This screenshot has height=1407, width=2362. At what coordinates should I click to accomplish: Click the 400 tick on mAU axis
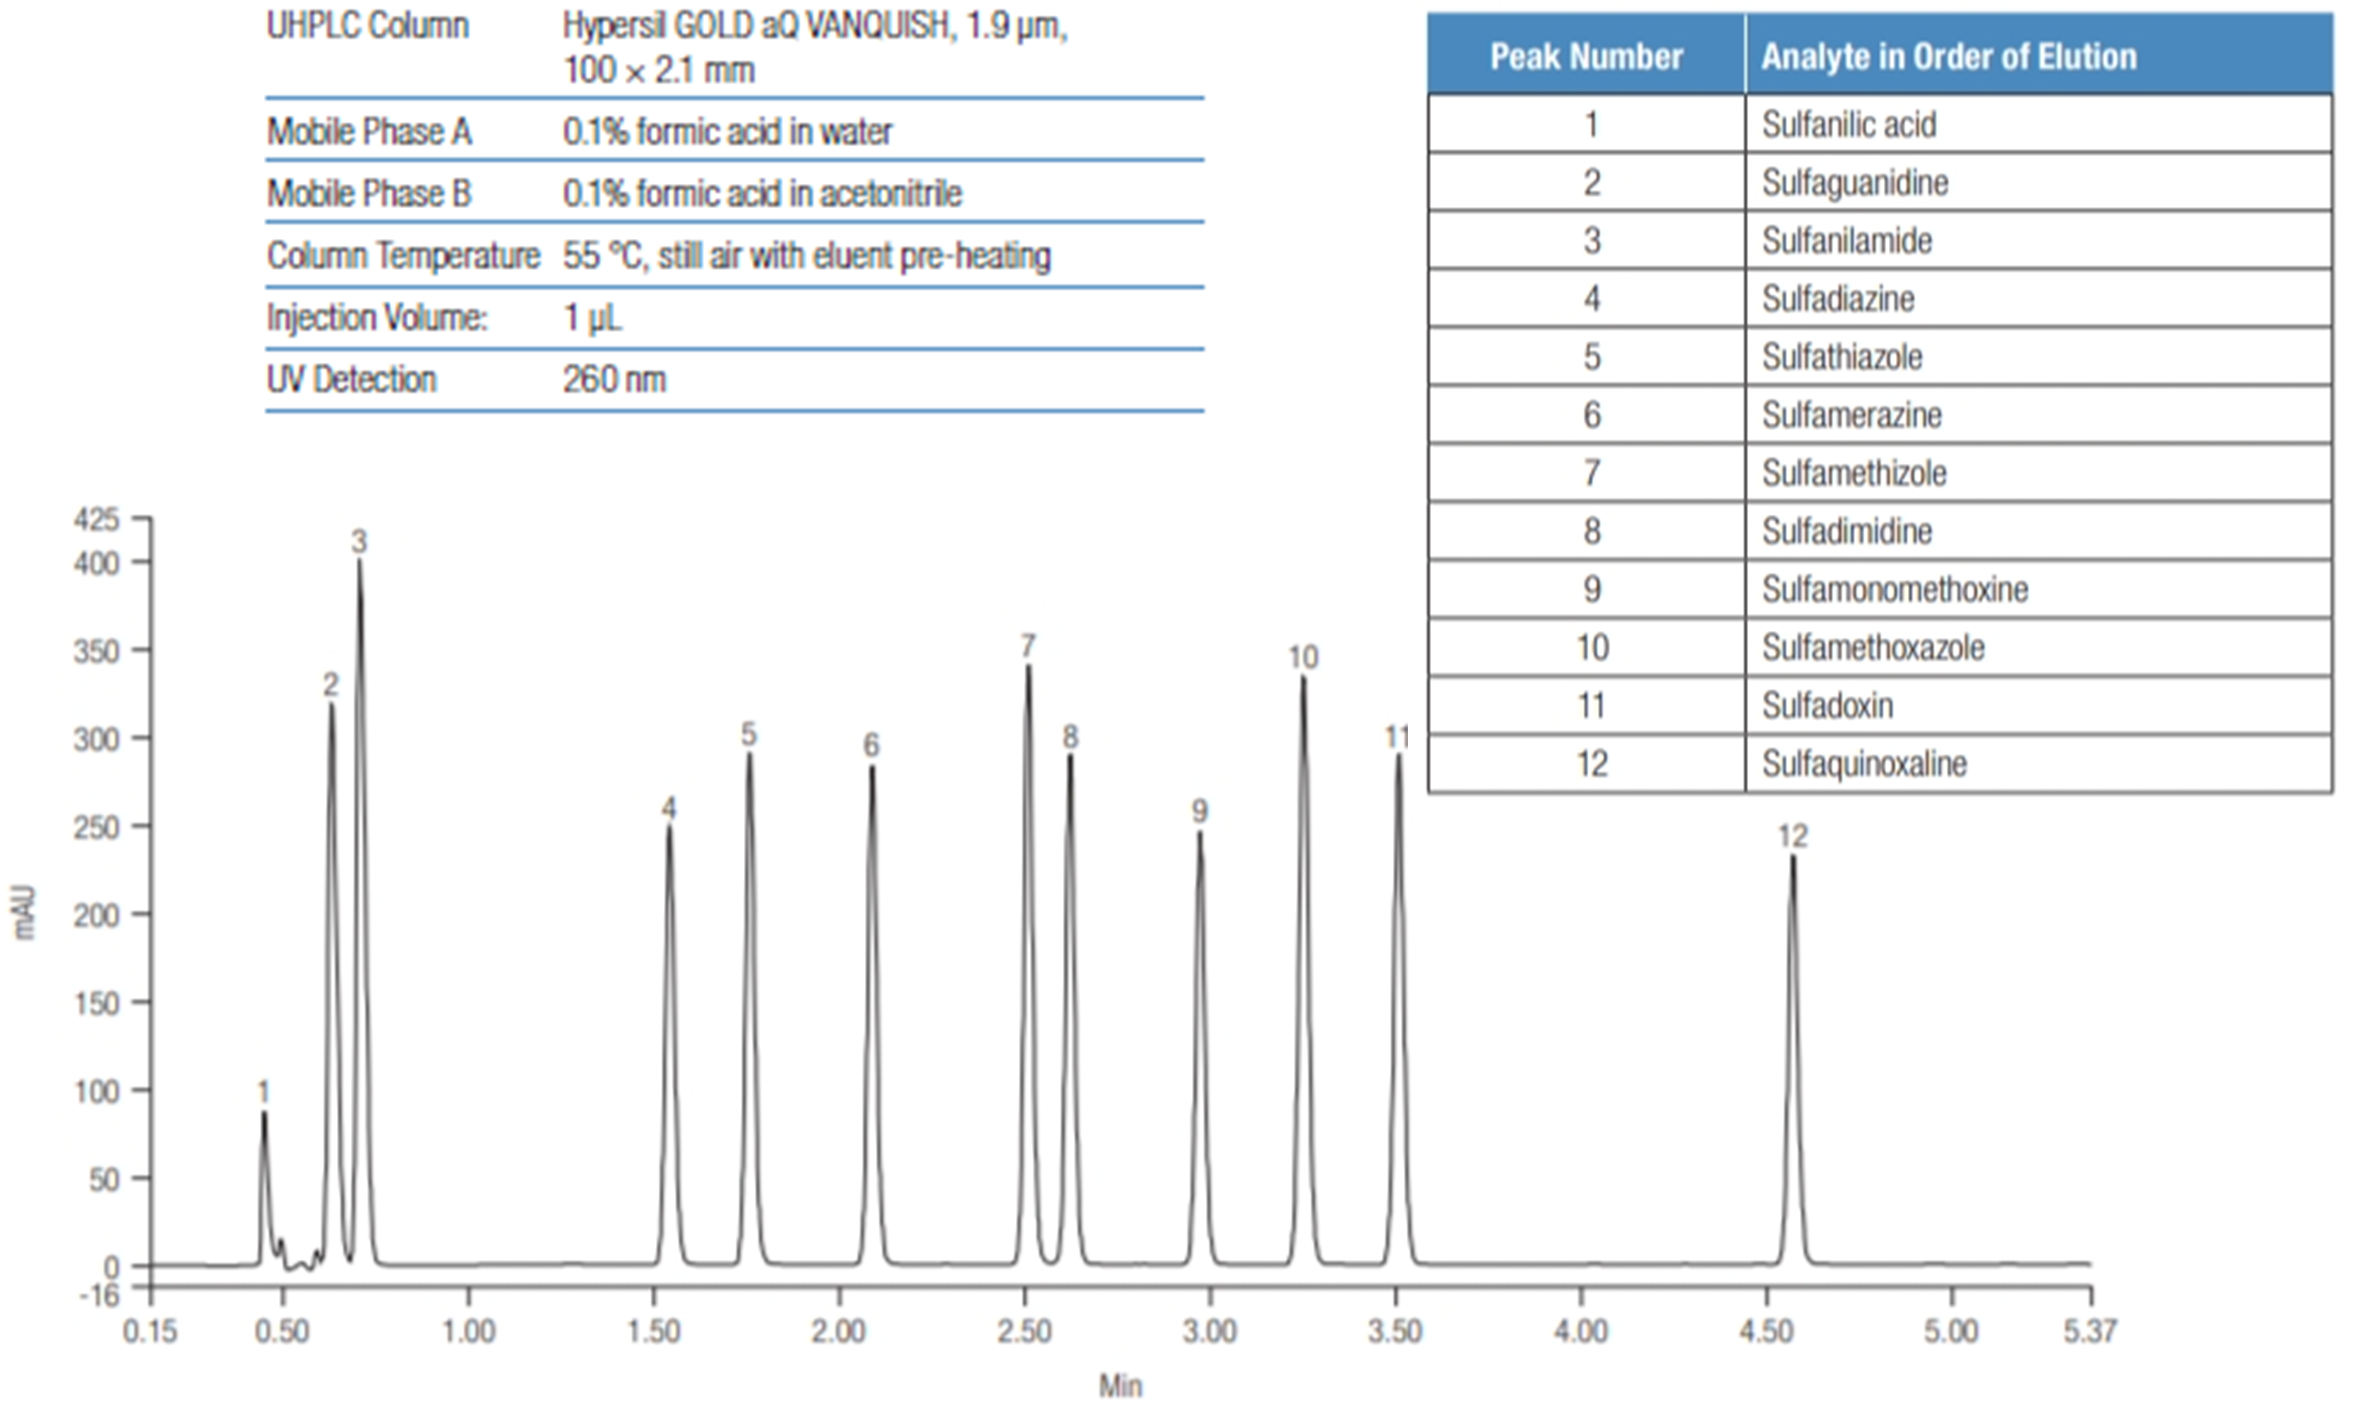point(96,563)
